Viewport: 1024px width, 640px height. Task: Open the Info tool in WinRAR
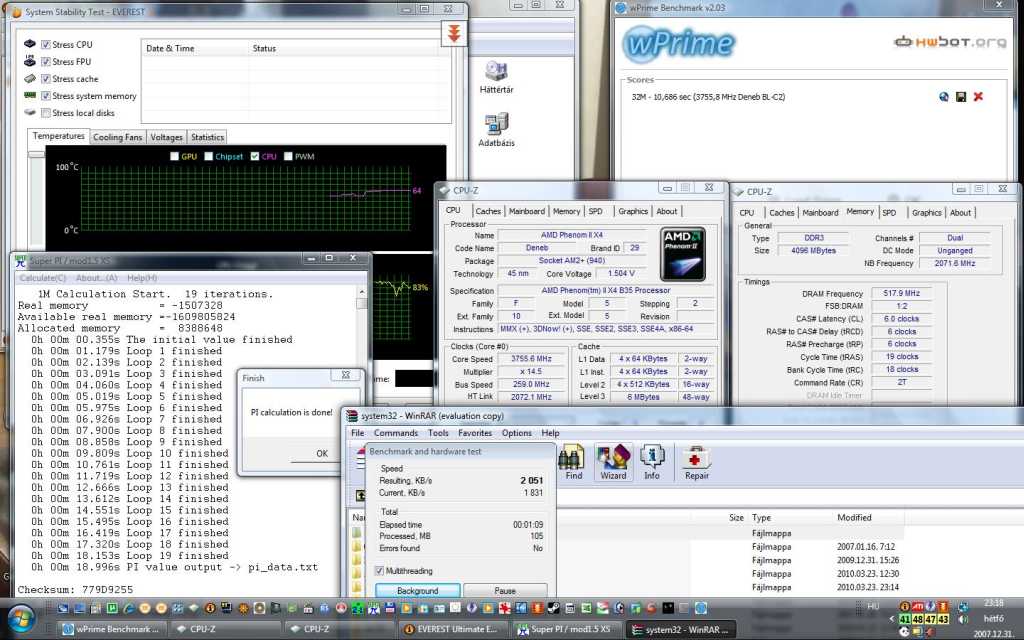652,462
